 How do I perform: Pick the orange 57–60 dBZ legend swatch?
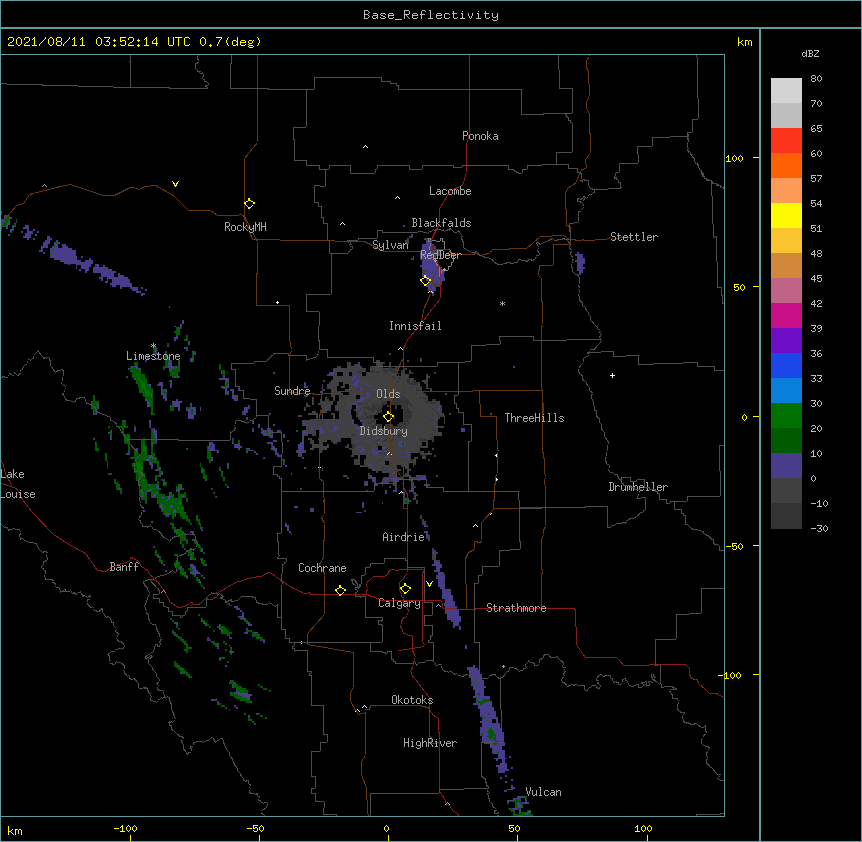click(x=786, y=165)
